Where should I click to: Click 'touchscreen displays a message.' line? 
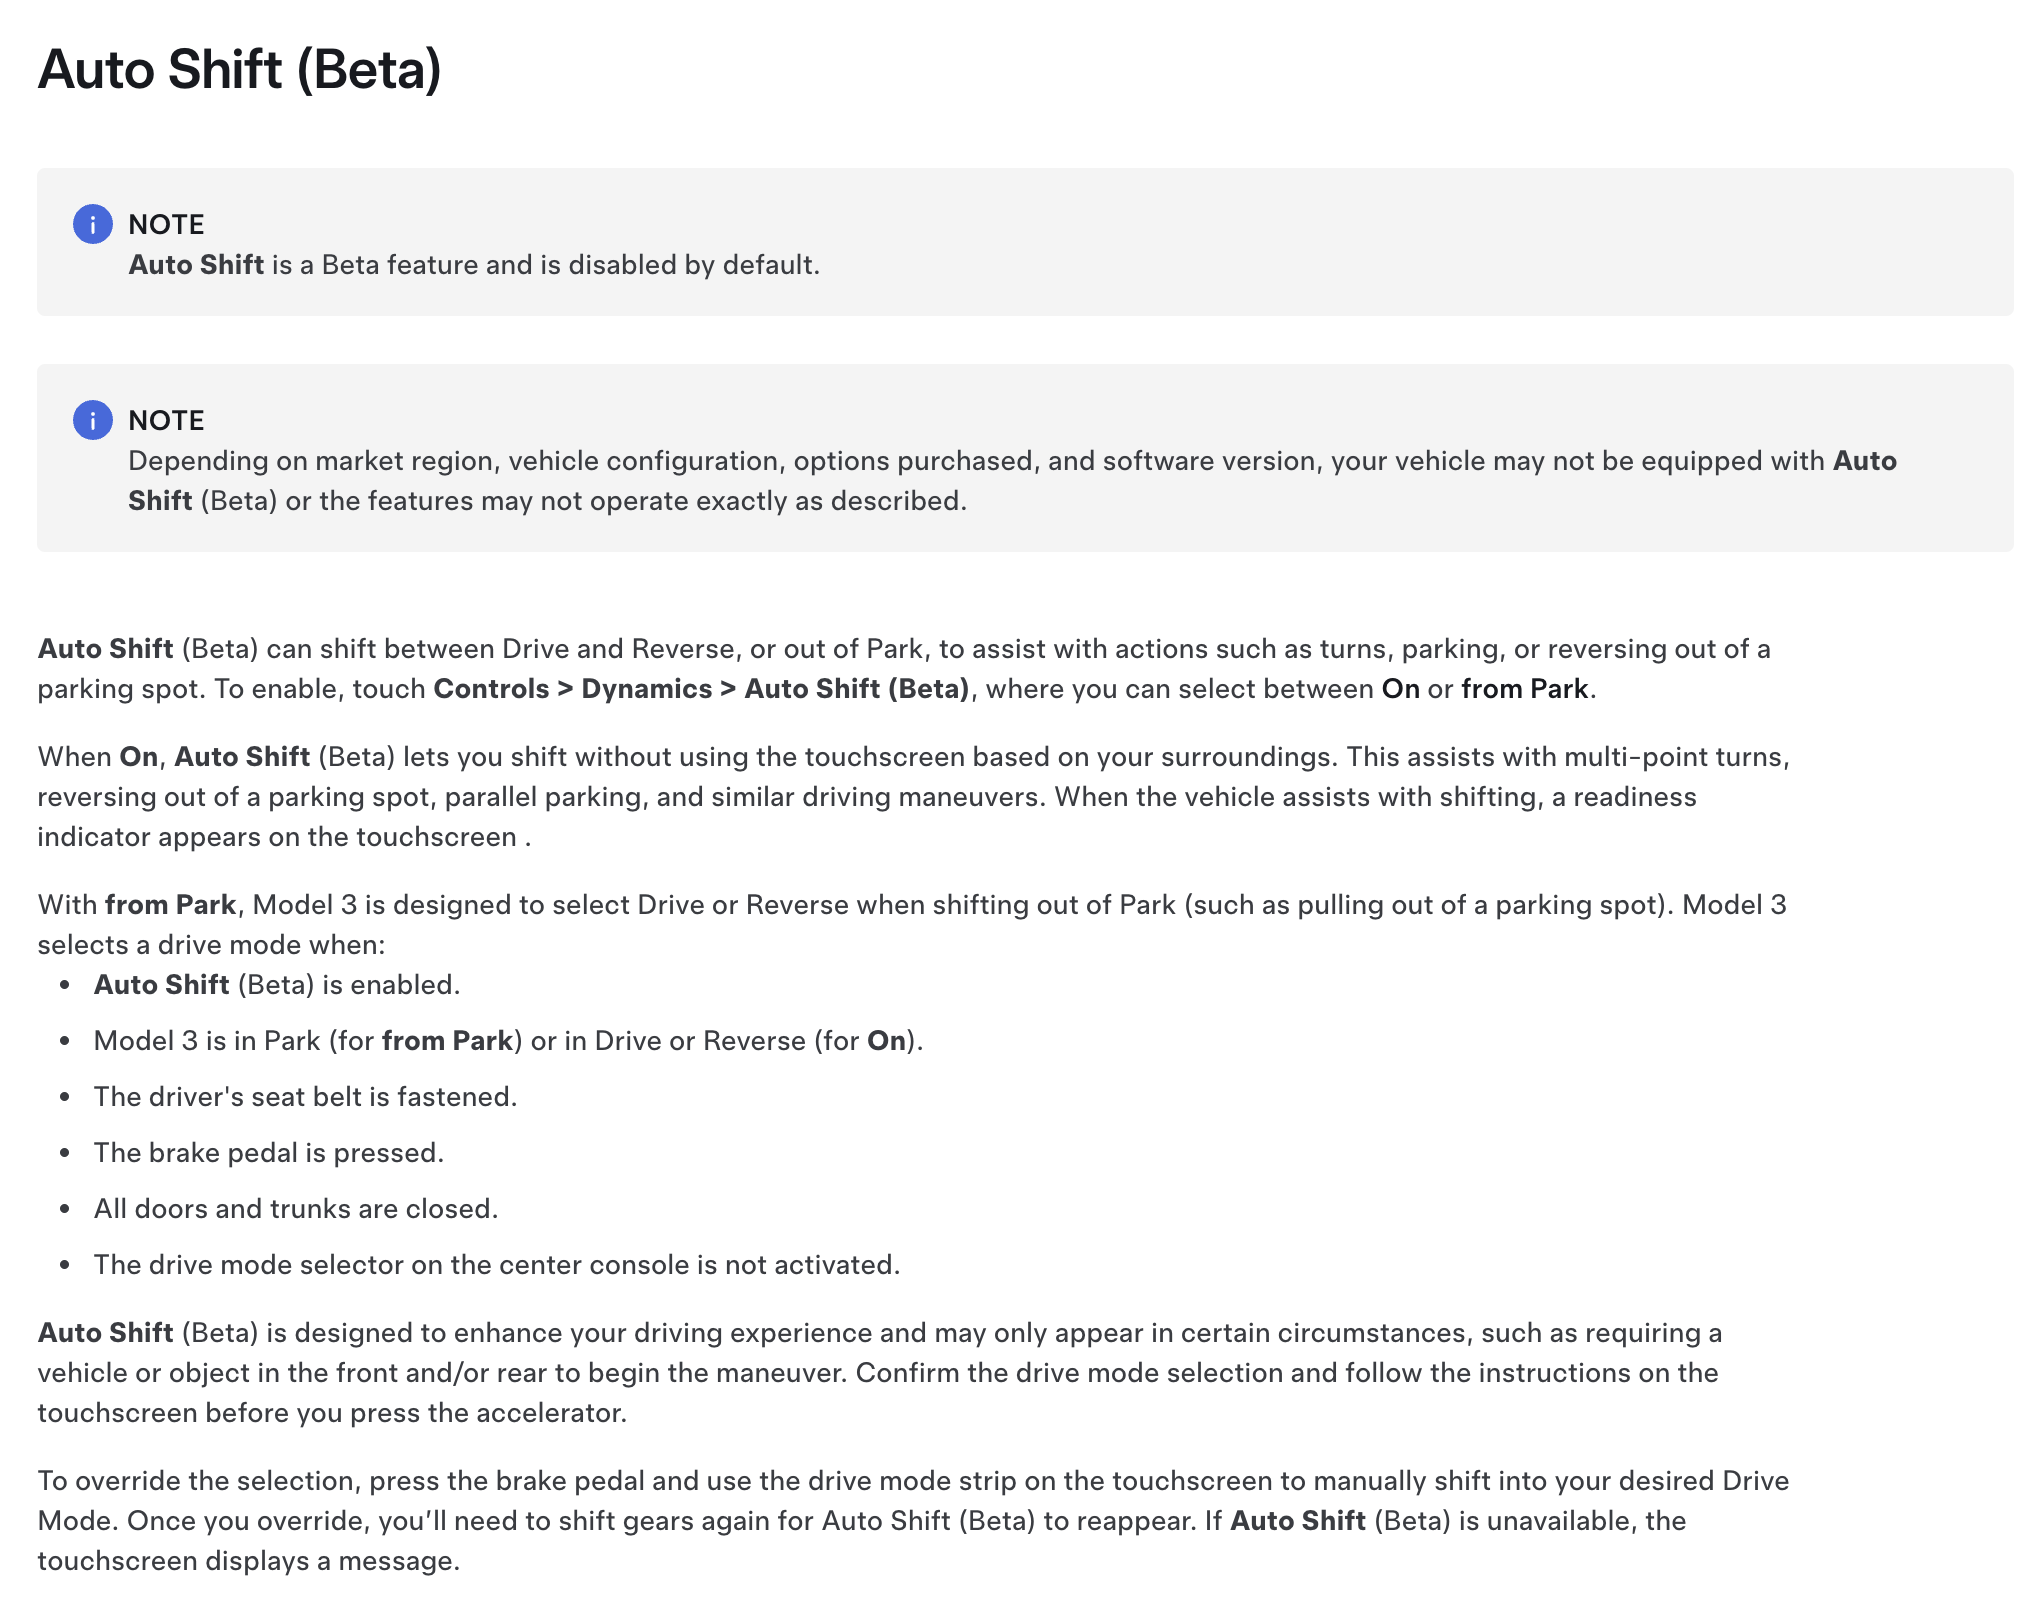249,1561
